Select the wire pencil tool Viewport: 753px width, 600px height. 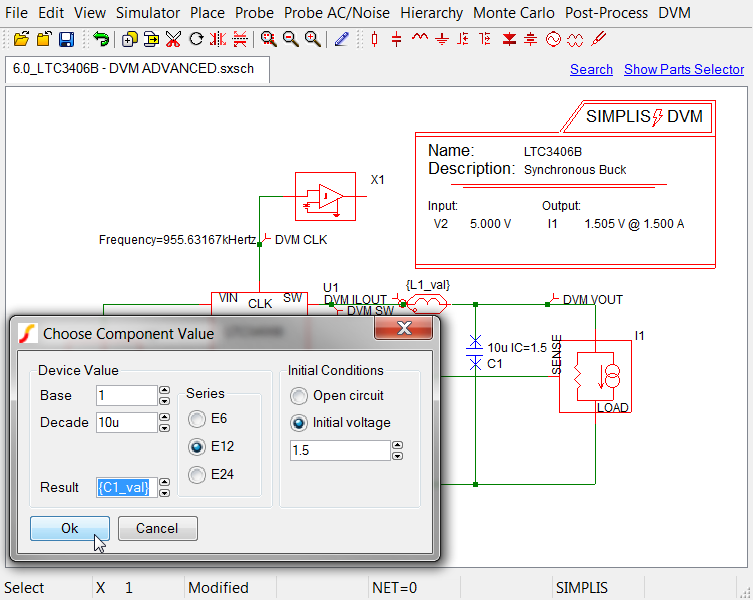tap(342, 40)
